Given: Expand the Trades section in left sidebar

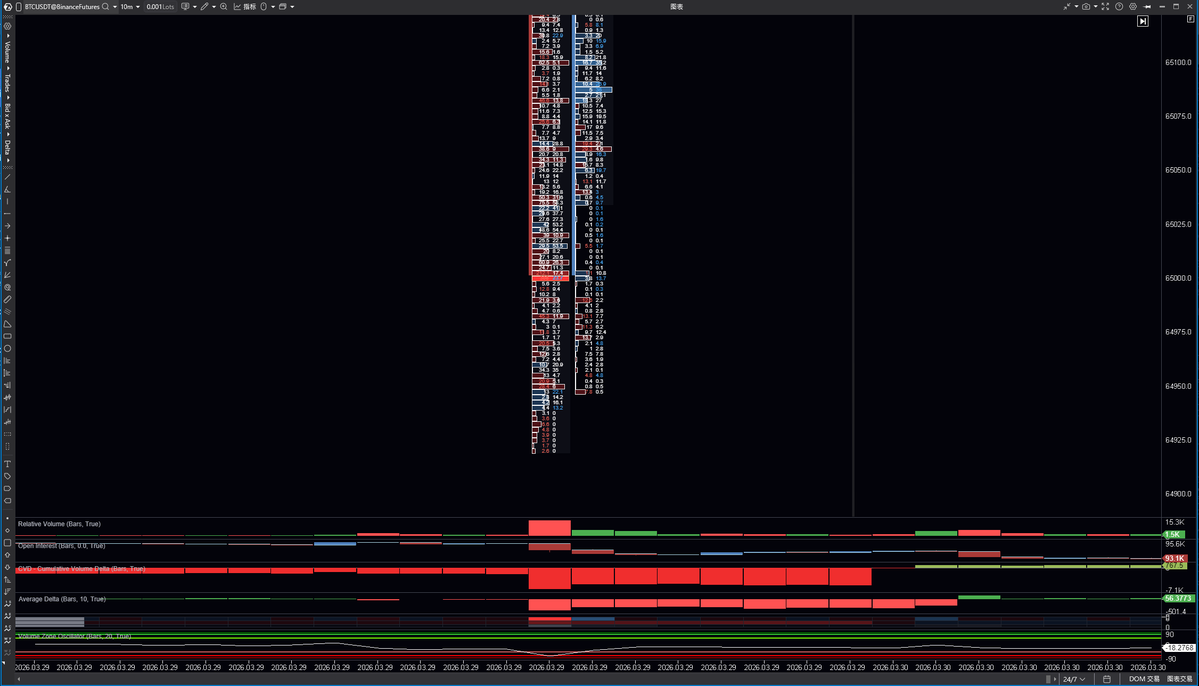Looking at the screenshot, I should [x=8, y=84].
